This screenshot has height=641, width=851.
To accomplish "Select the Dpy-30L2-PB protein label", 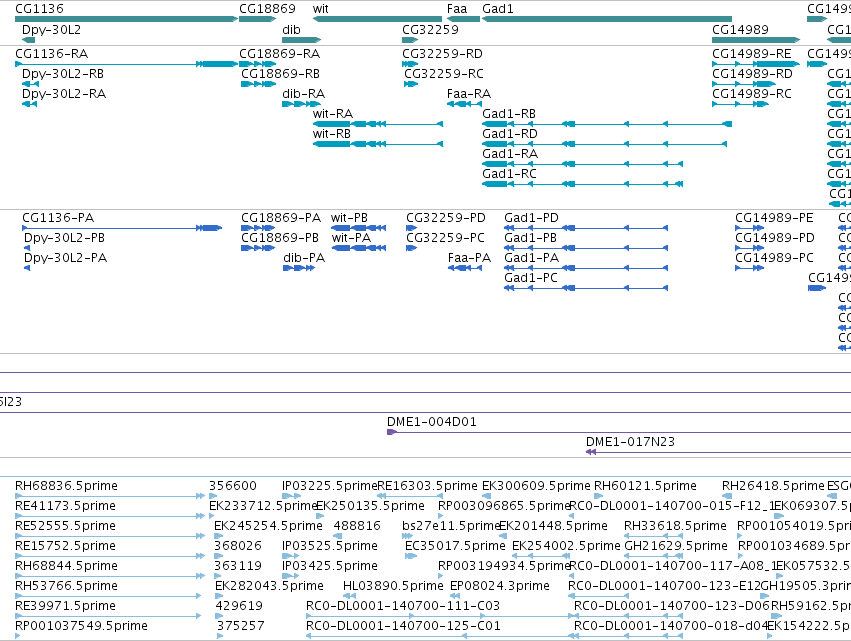I will coord(64,238).
